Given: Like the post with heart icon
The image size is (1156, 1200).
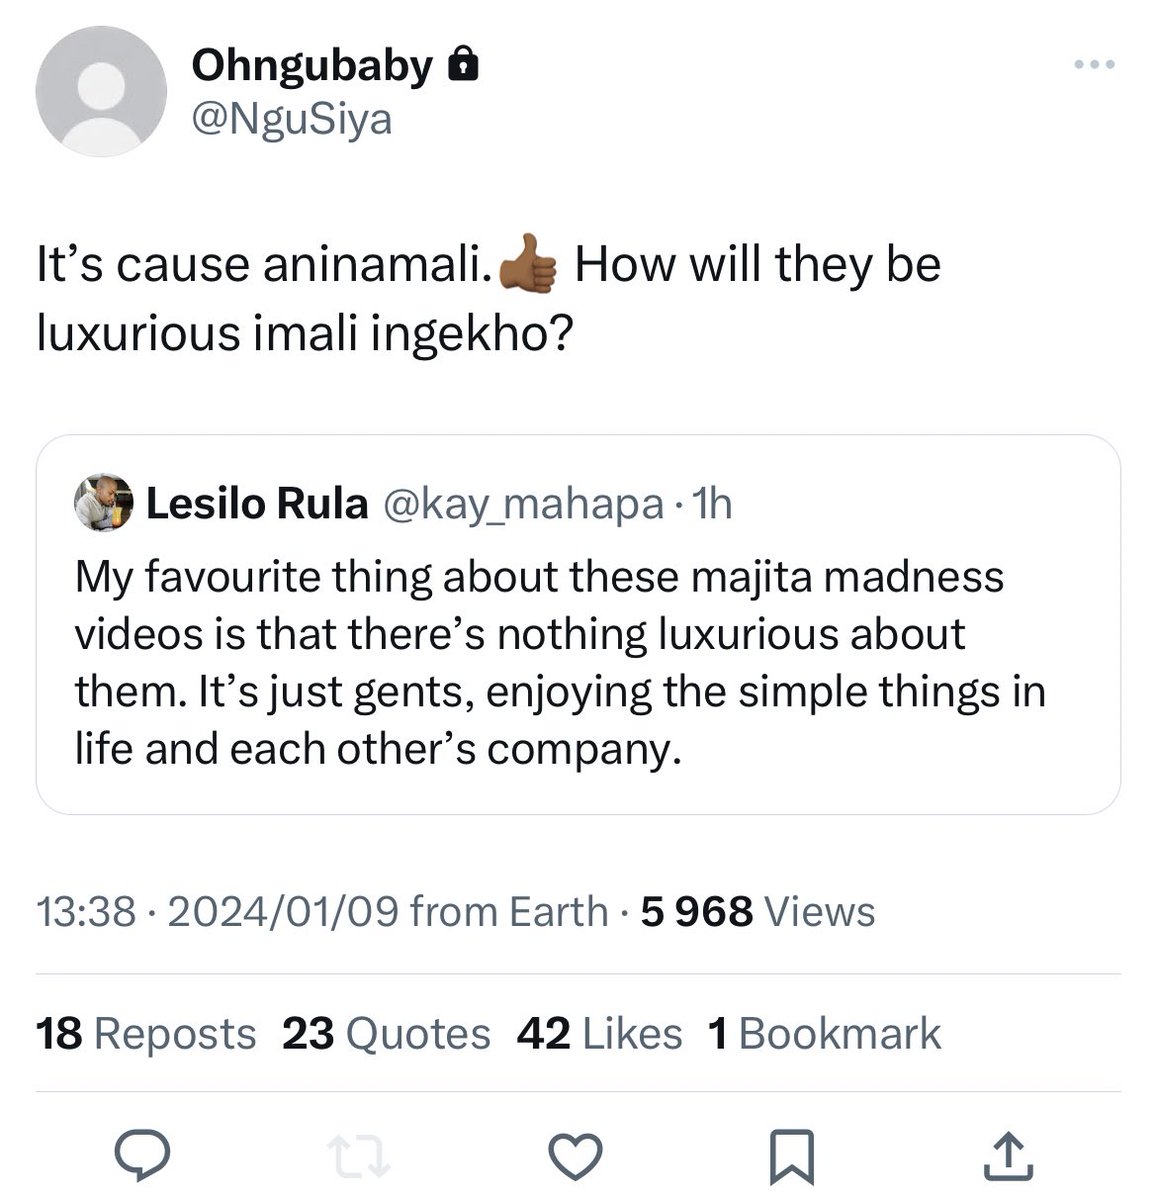Looking at the screenshot, I should (577, 1158).
